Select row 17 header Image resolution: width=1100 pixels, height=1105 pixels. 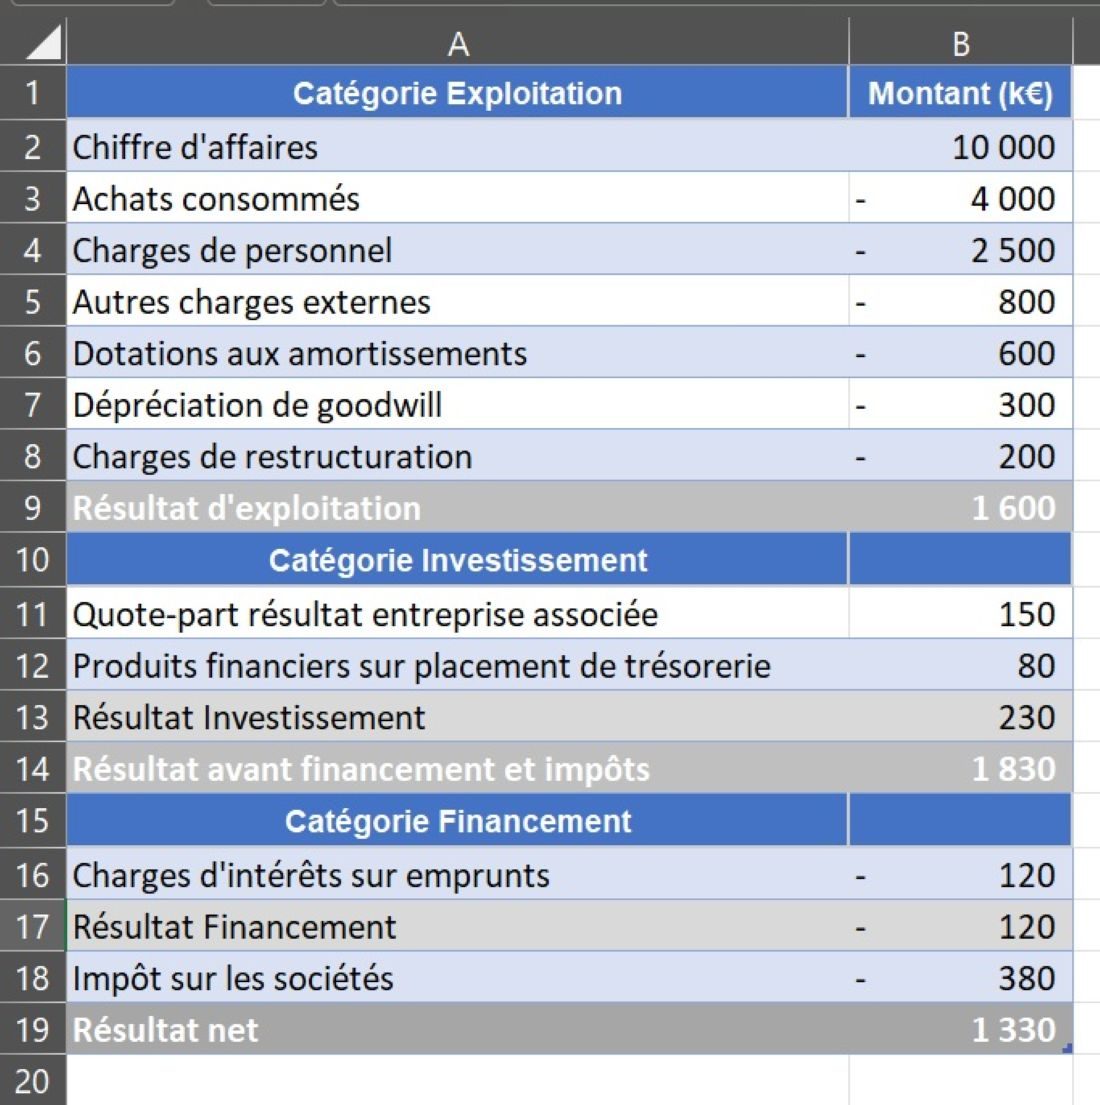tap(32, 926)
